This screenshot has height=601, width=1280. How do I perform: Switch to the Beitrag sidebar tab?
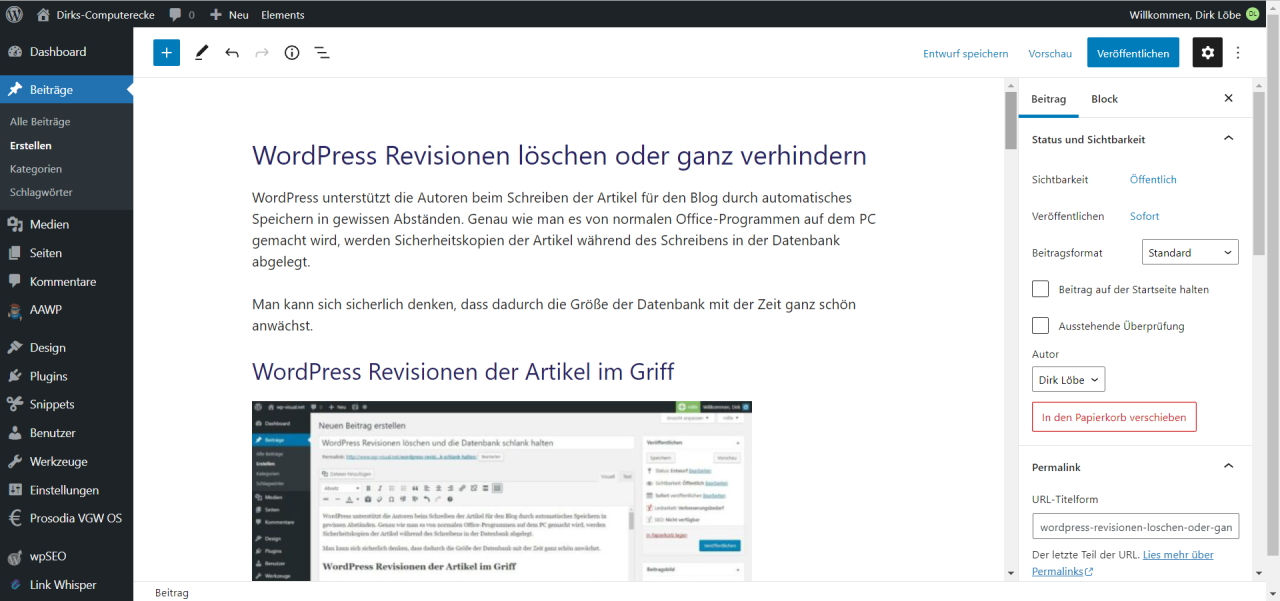click(1048, 99)
